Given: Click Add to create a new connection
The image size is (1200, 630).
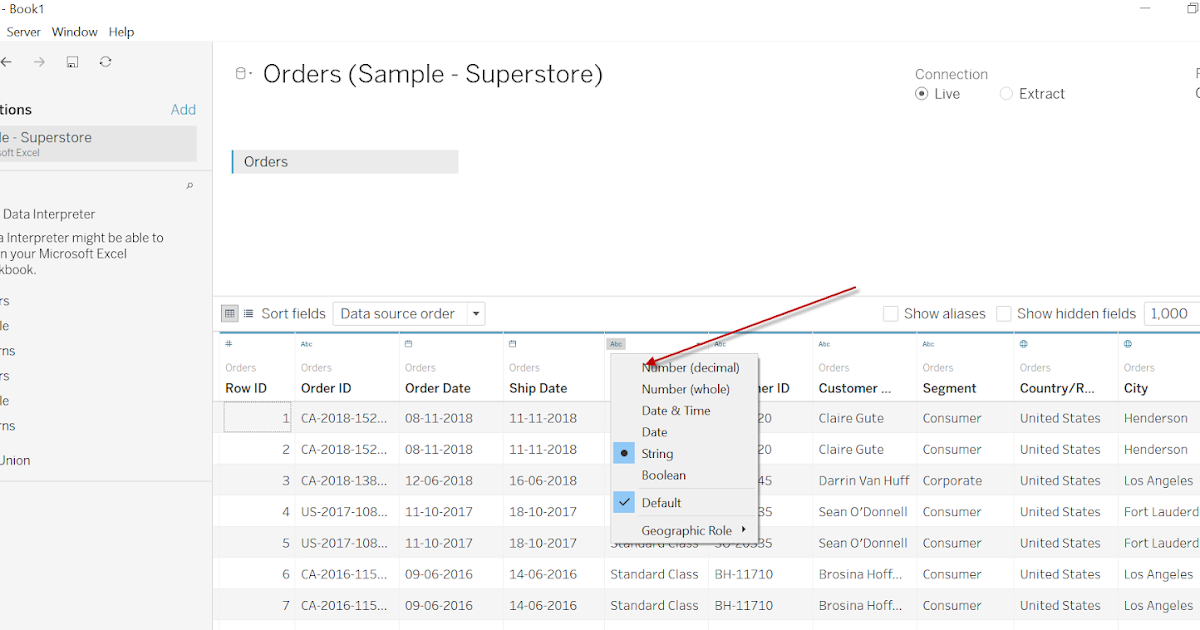Looking at the screenshot, I should [x=183, y=109].
